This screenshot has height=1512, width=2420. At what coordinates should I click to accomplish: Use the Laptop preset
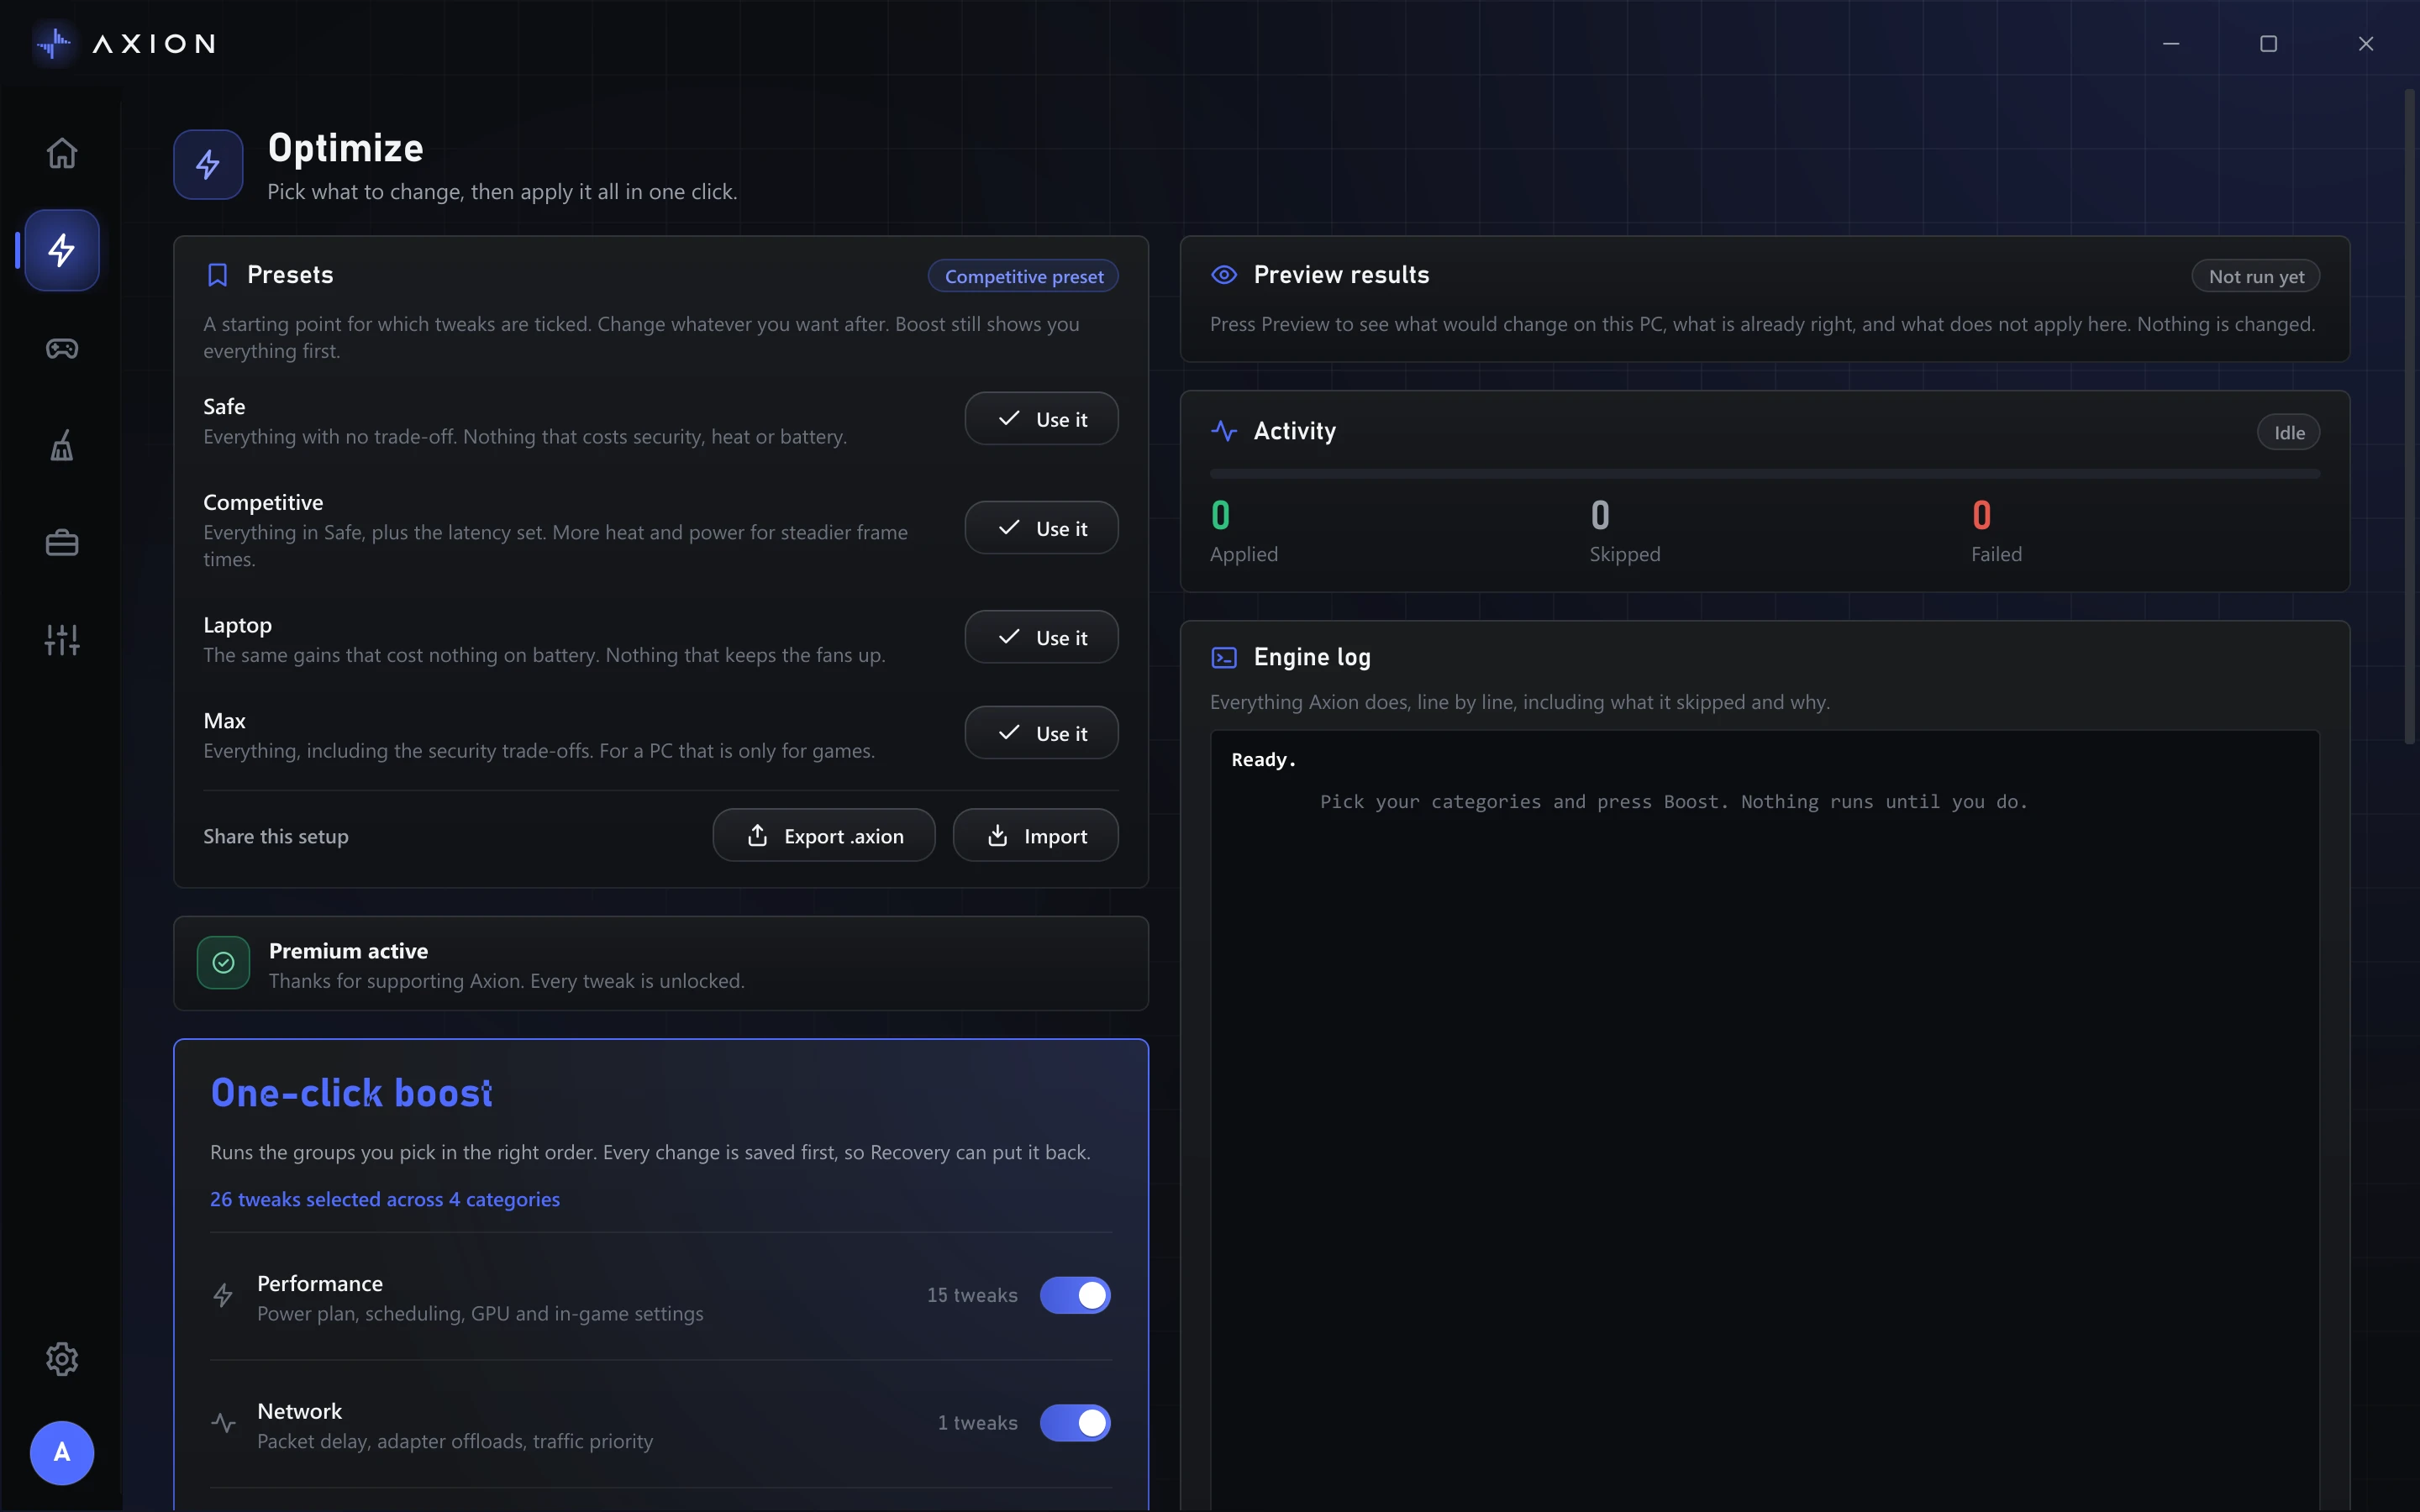[1041, 636]
